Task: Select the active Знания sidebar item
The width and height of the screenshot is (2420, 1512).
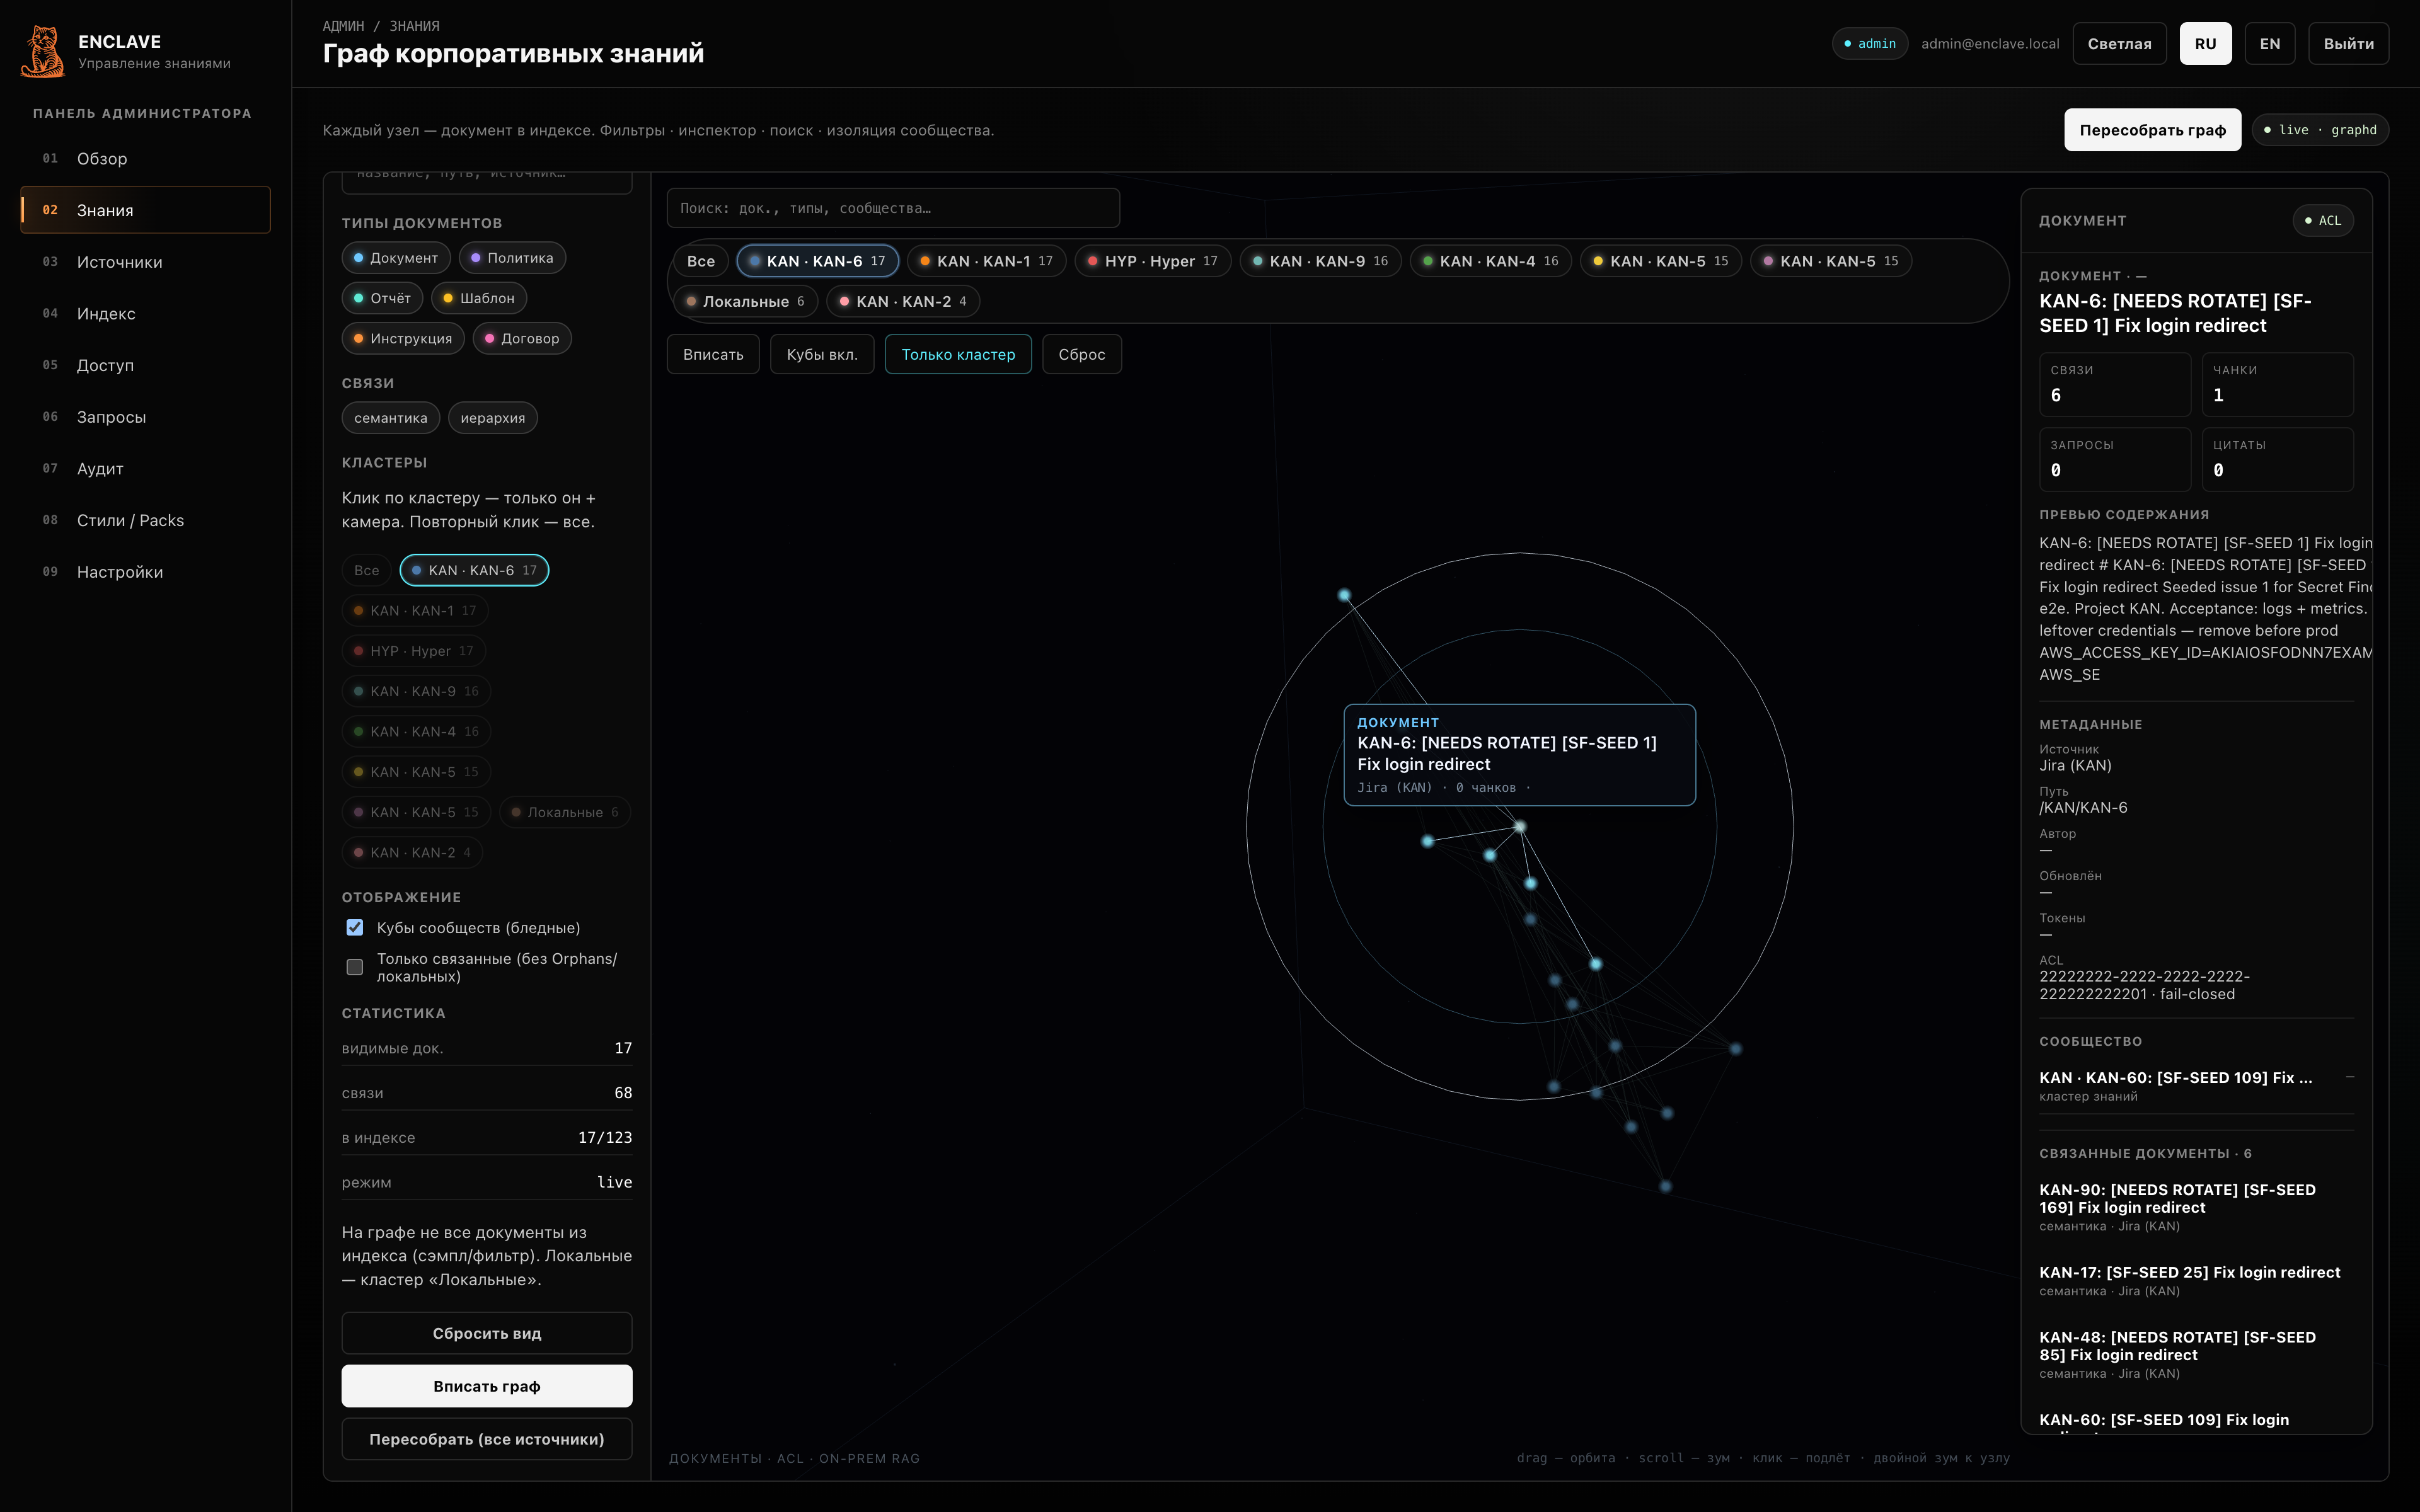Action: coord(145,210)
